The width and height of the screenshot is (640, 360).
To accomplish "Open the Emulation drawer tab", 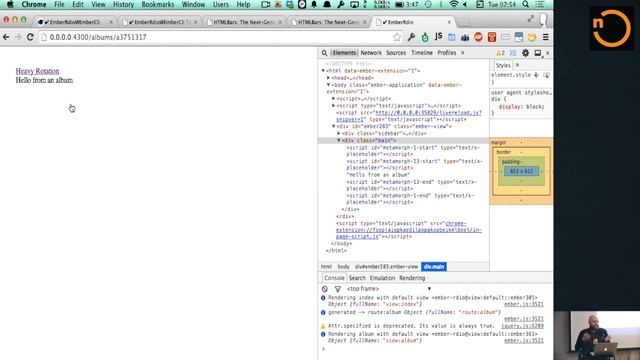I will click(x=382, y=278).
